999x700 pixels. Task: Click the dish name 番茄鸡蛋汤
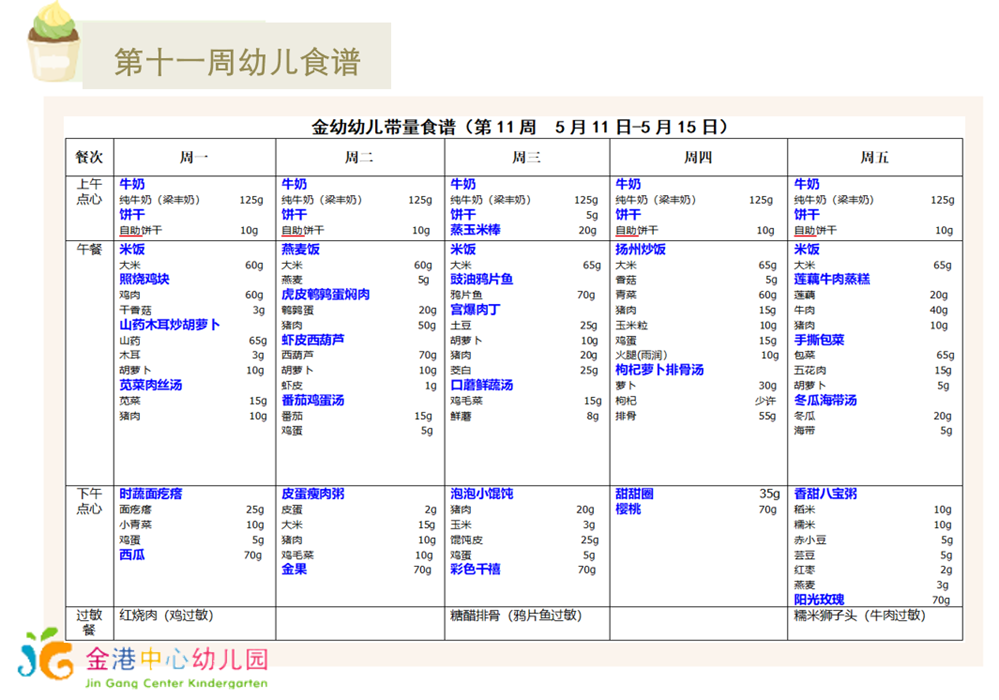click(x=313, y=400)
